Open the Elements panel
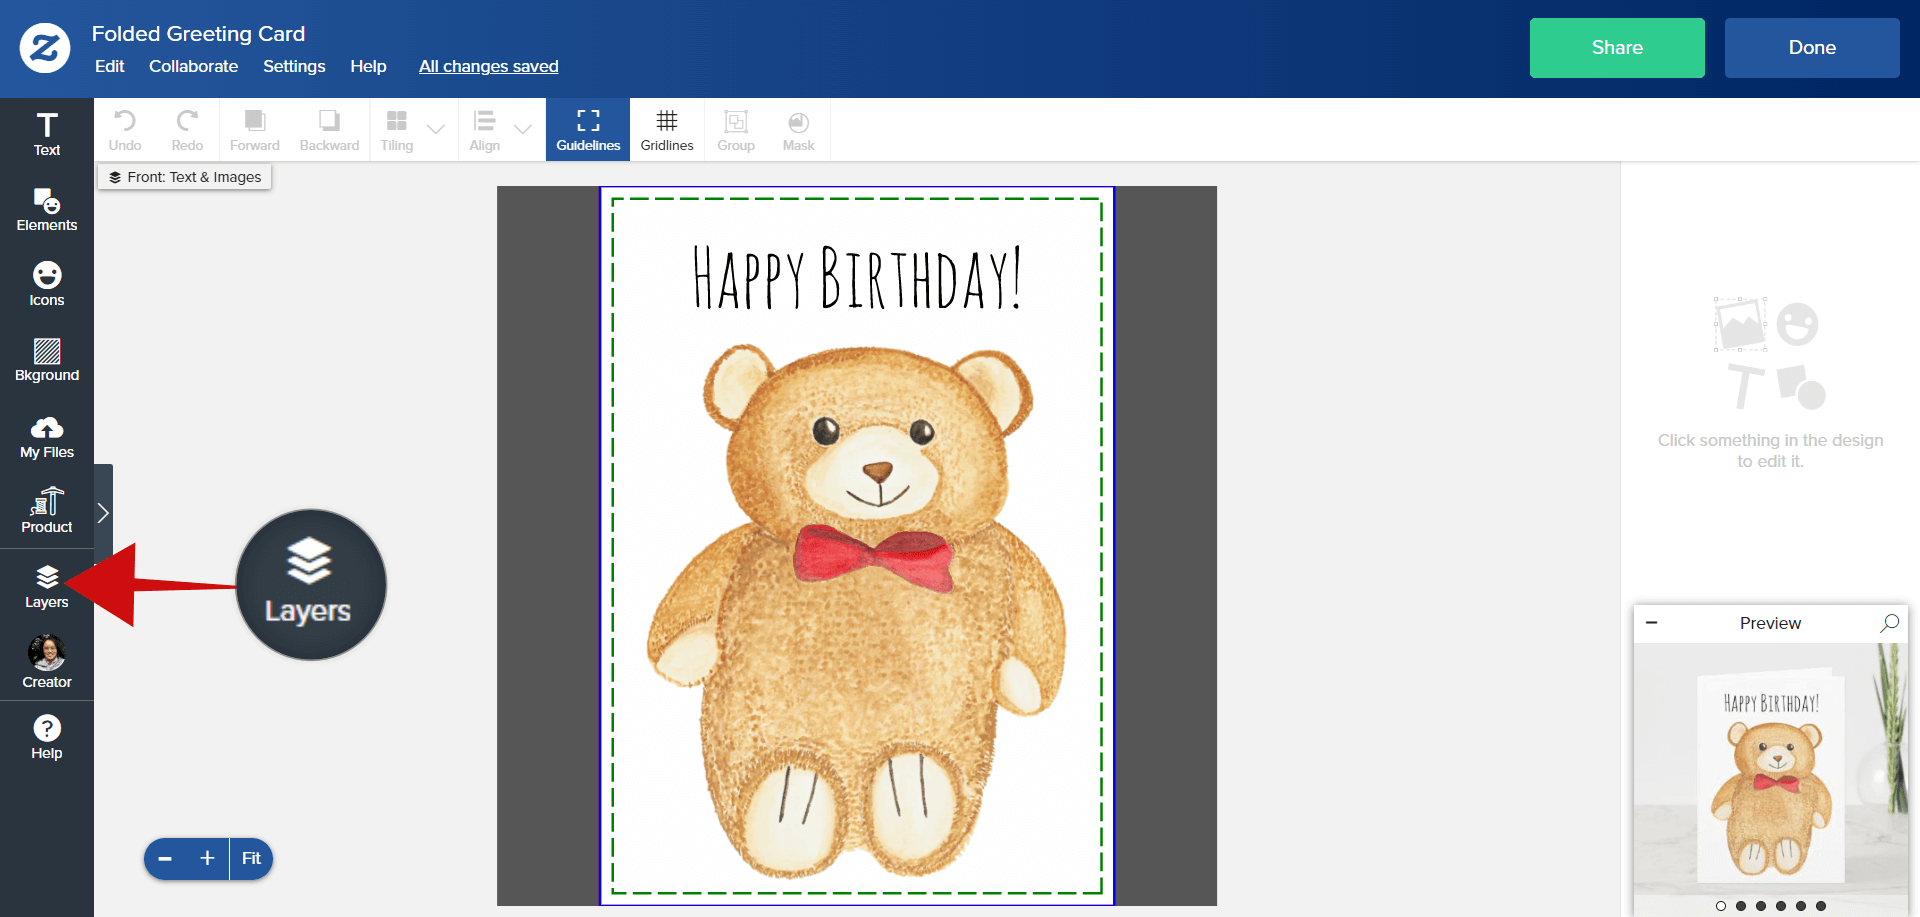 (47, 210)
